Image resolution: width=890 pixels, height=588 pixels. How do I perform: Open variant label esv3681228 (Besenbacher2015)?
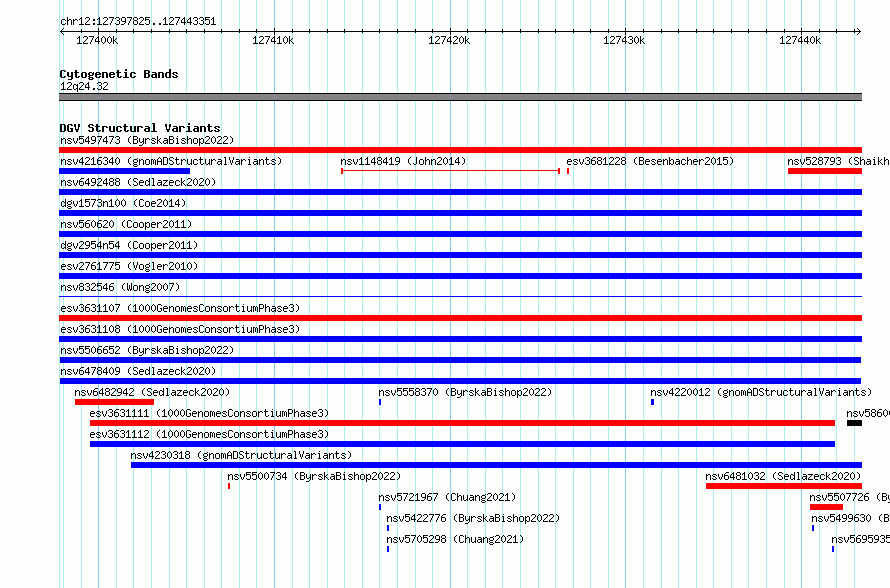tap(650, 161)
